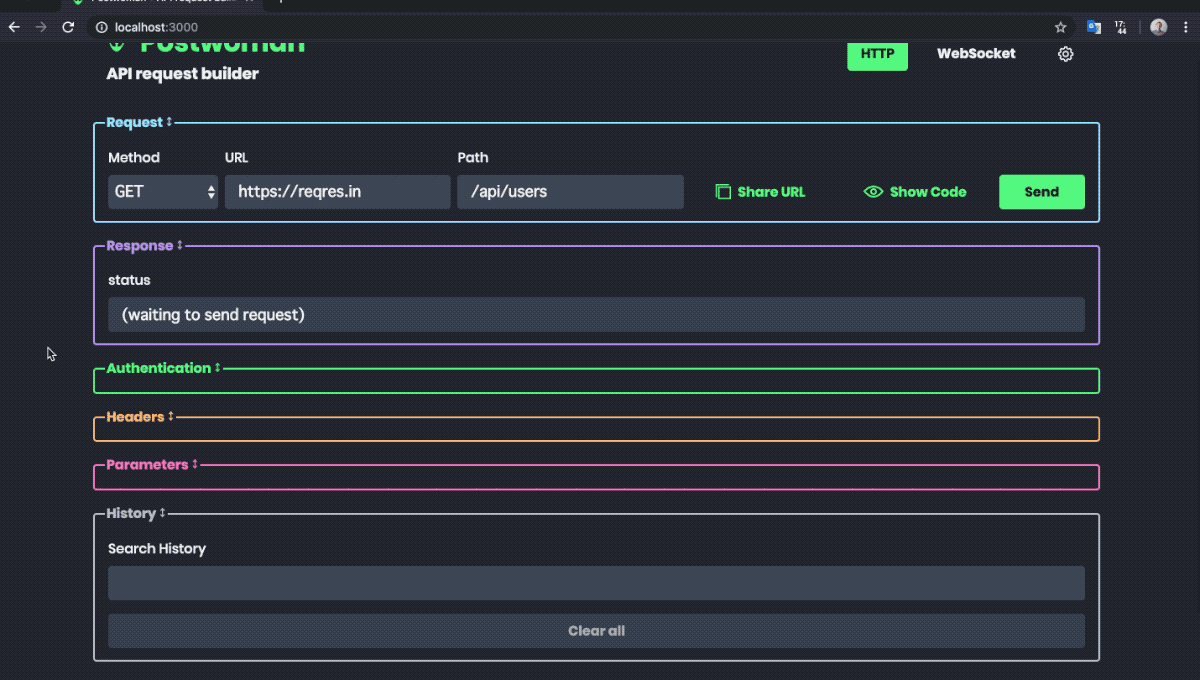This screenshot has height=680, width=1200.
Task: Click the browser forward arrow
Action: click(41, 27)
